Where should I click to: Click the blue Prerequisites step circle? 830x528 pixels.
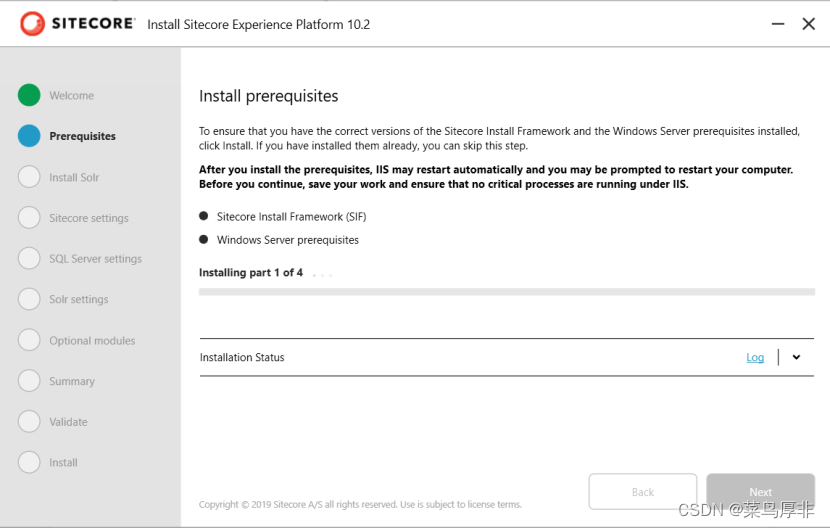click(29, 136)
